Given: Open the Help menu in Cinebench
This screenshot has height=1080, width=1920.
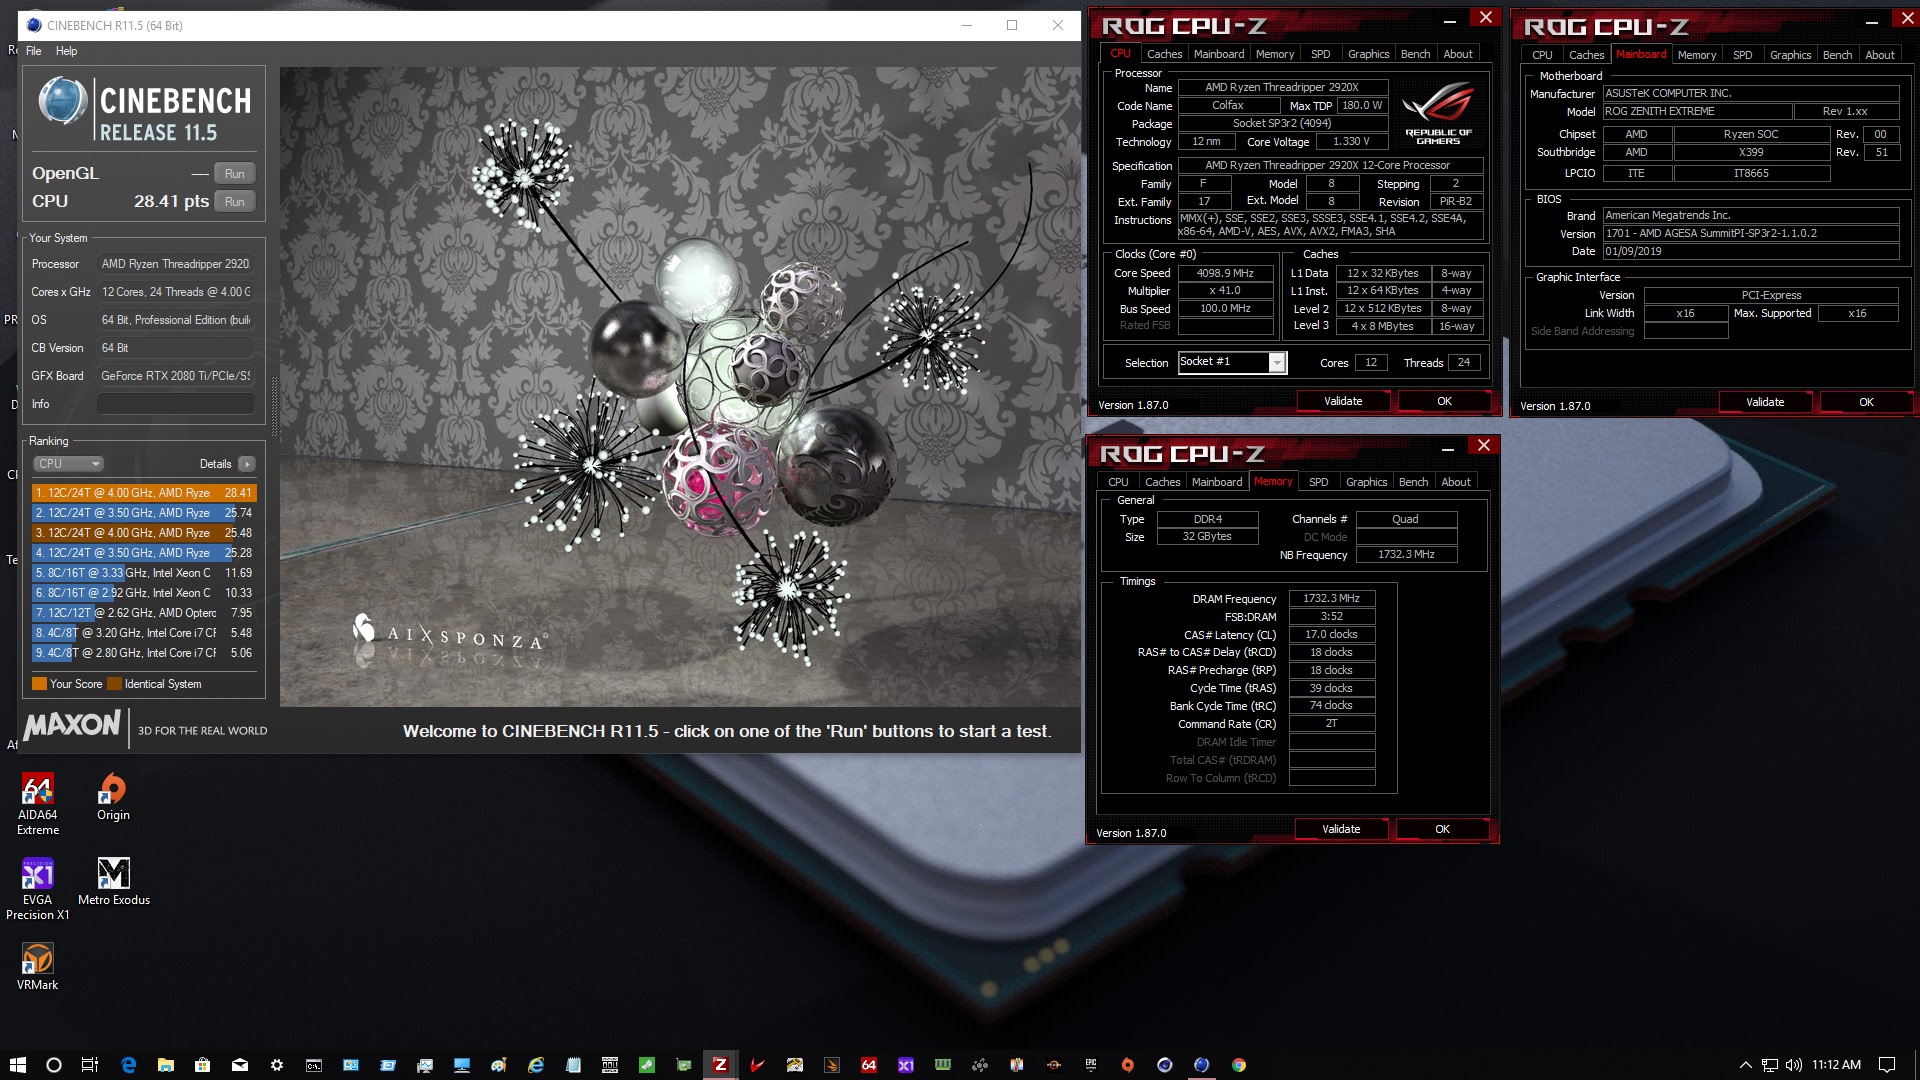Looking at the screenshot, I should coord(66,51).
